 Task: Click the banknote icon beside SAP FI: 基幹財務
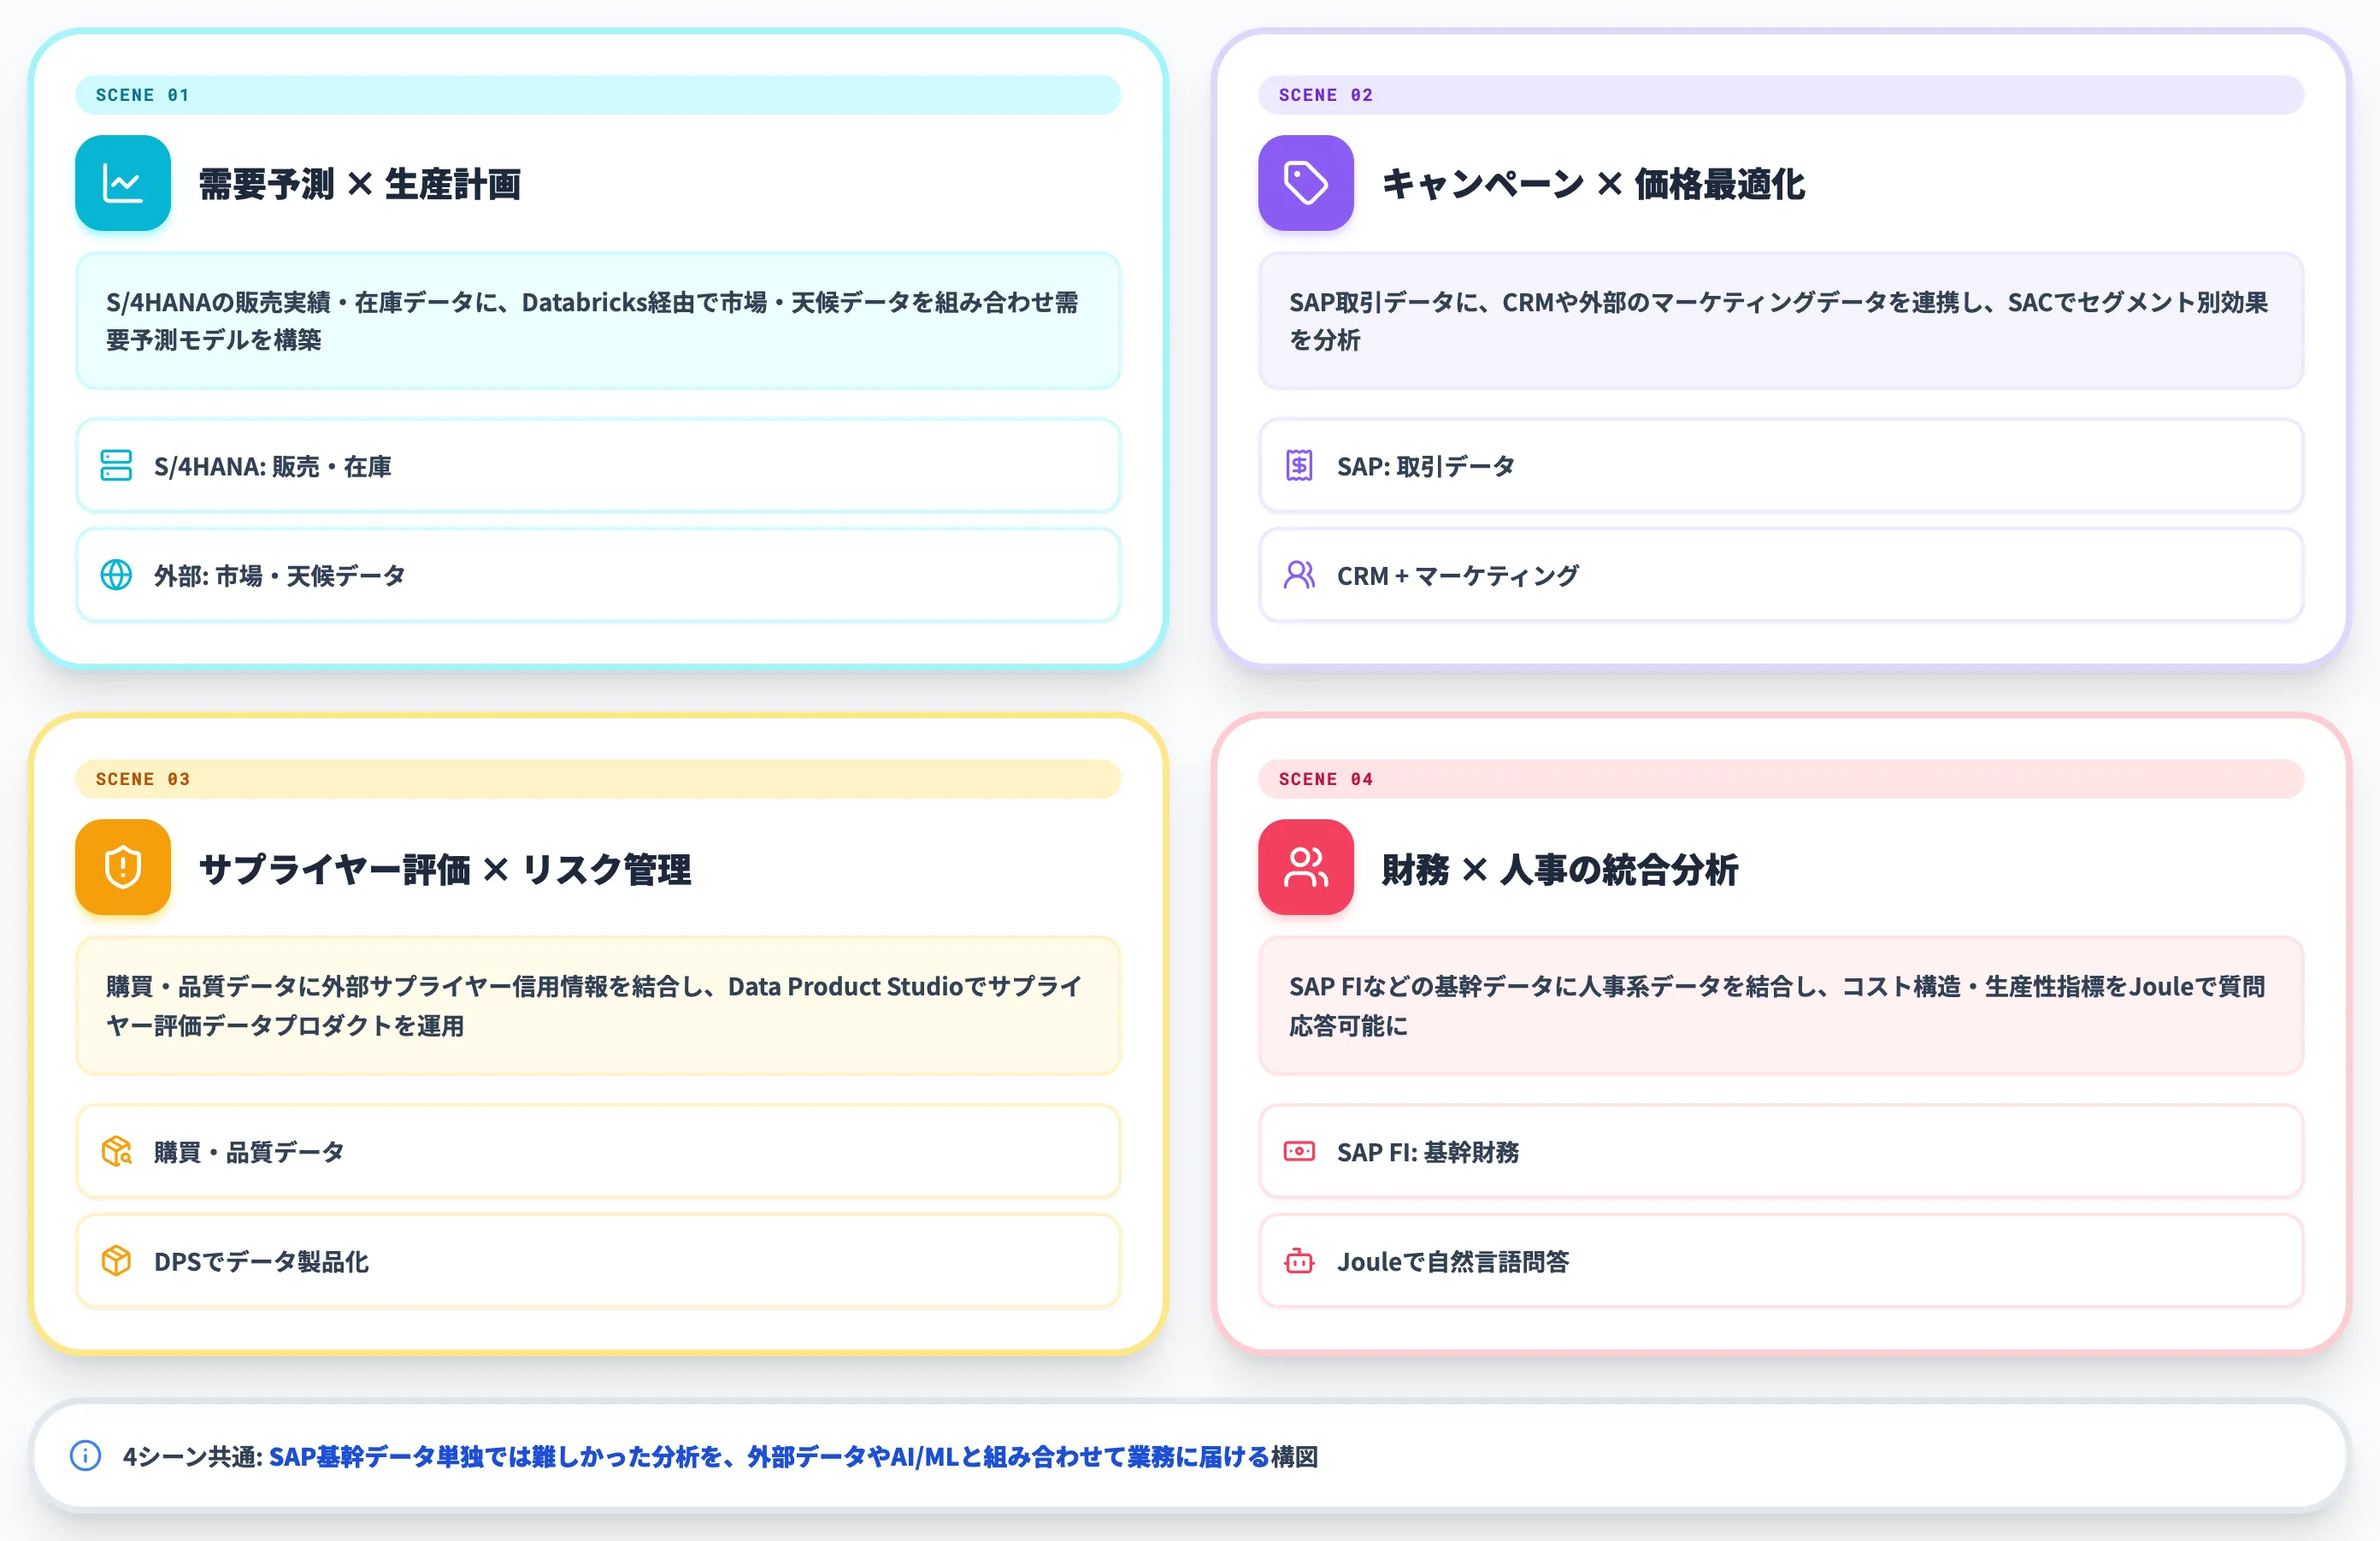coord(1299,1151)
